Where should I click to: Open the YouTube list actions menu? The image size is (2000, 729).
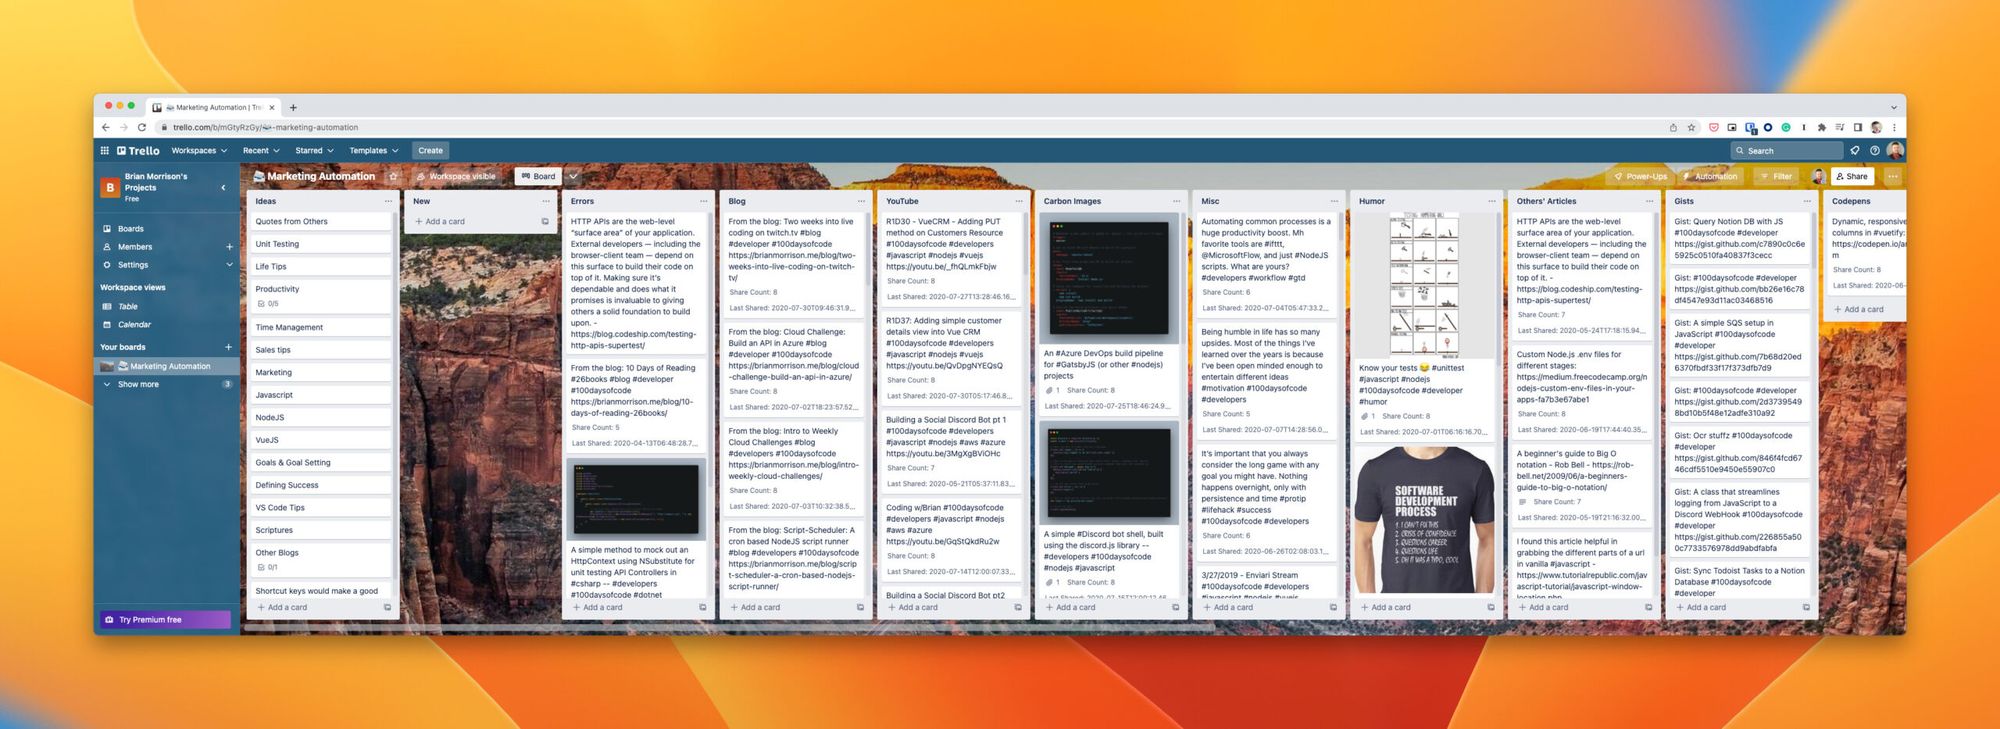(x=1019, y=201)
